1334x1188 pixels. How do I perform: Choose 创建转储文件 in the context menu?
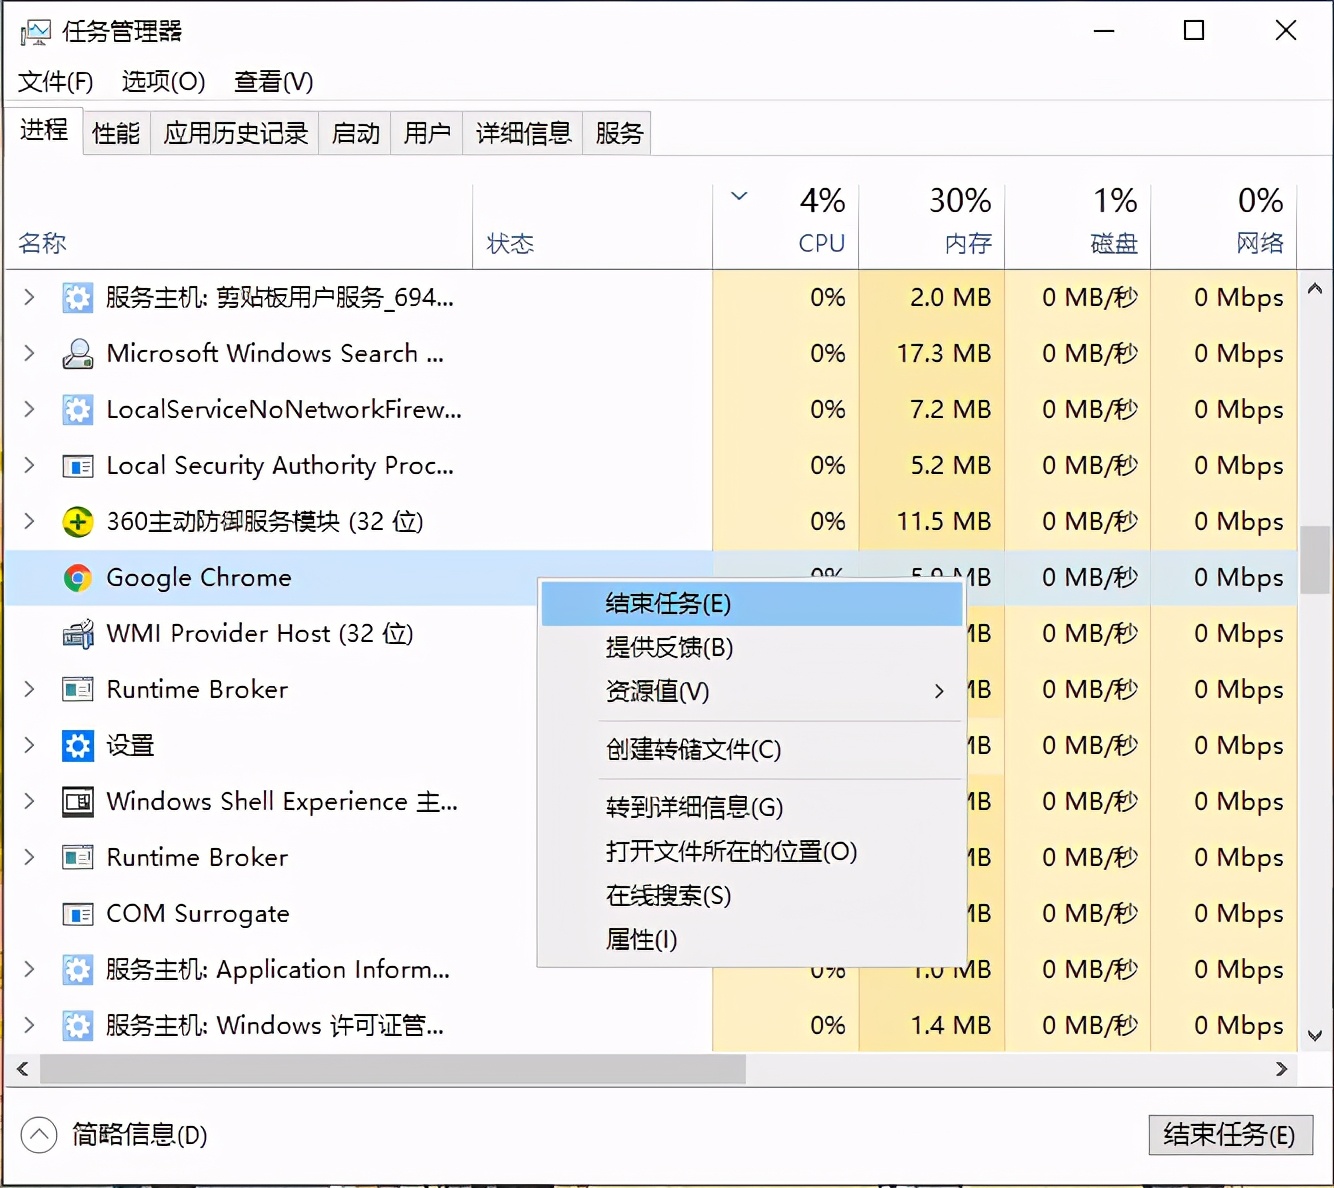point(752,750)
